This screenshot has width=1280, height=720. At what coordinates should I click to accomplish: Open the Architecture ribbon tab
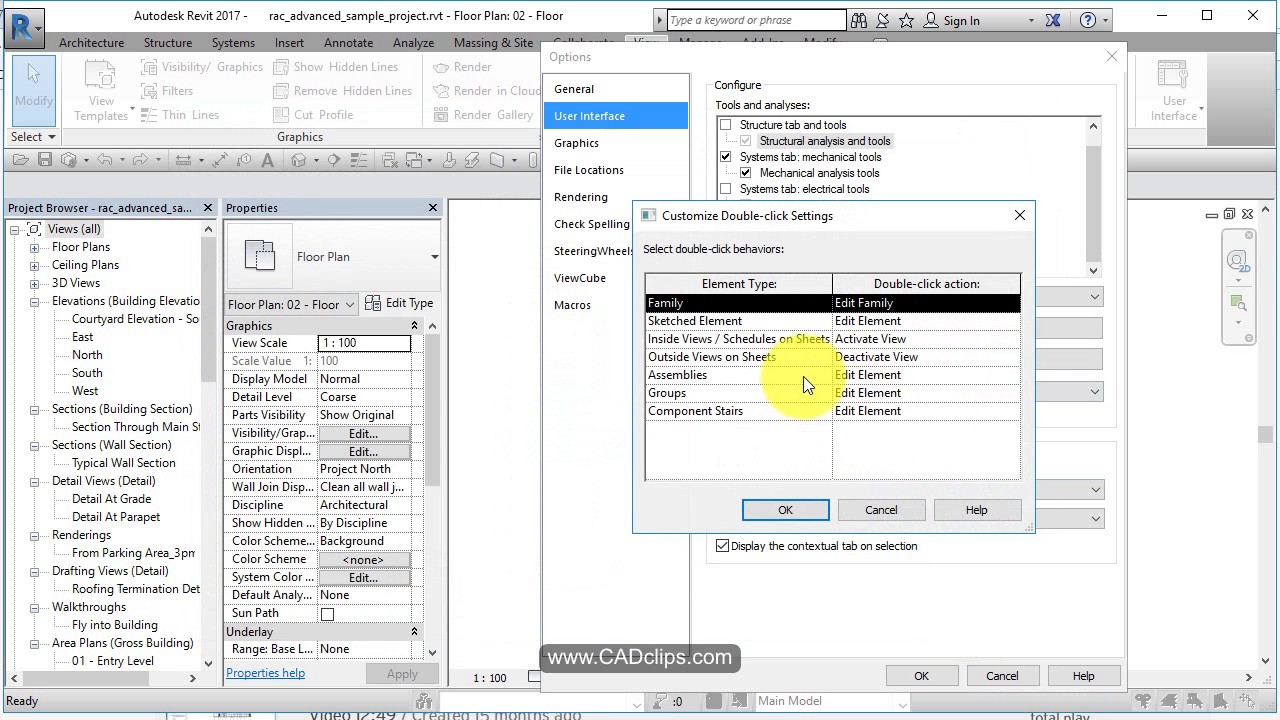point(91,43)
